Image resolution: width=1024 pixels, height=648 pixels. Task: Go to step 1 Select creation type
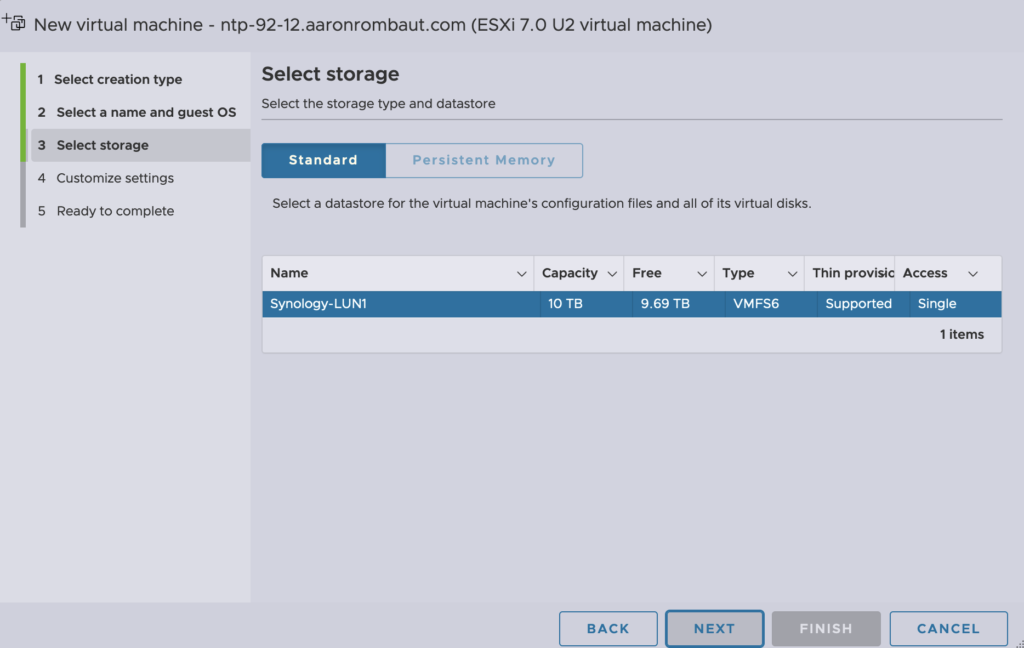tap(118, 79)
